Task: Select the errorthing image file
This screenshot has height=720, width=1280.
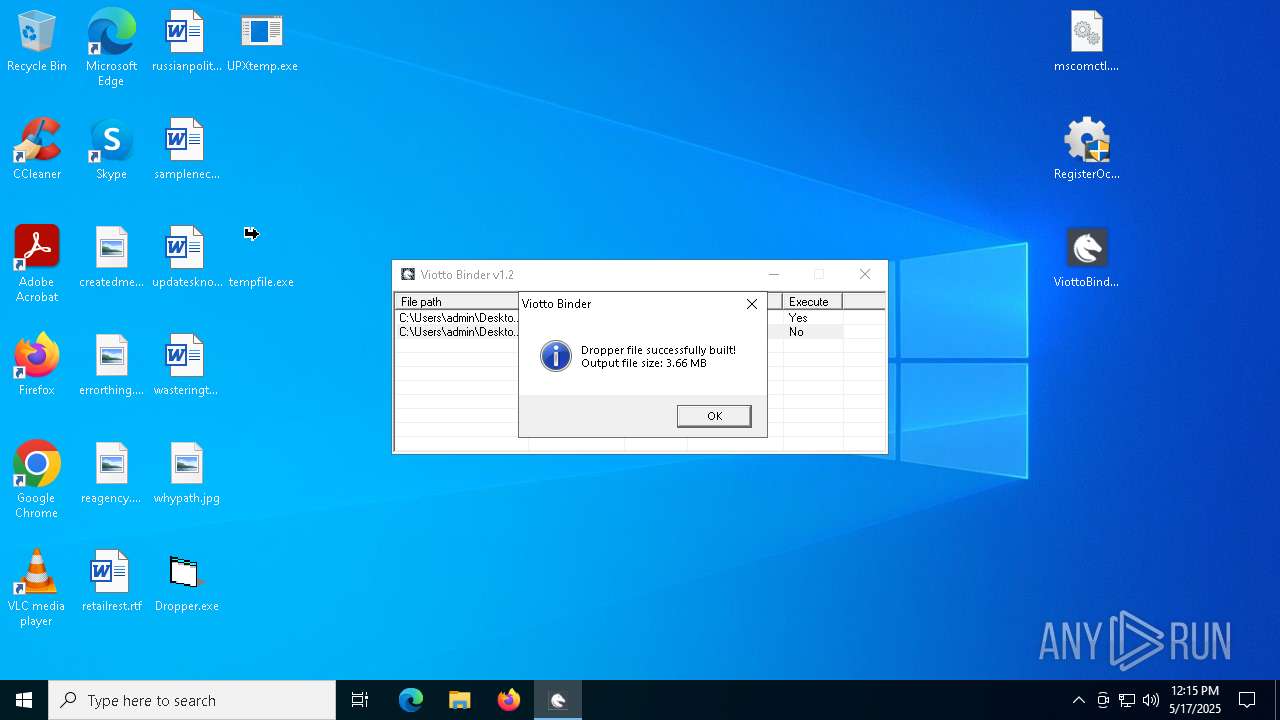Action: coord(111,366)
